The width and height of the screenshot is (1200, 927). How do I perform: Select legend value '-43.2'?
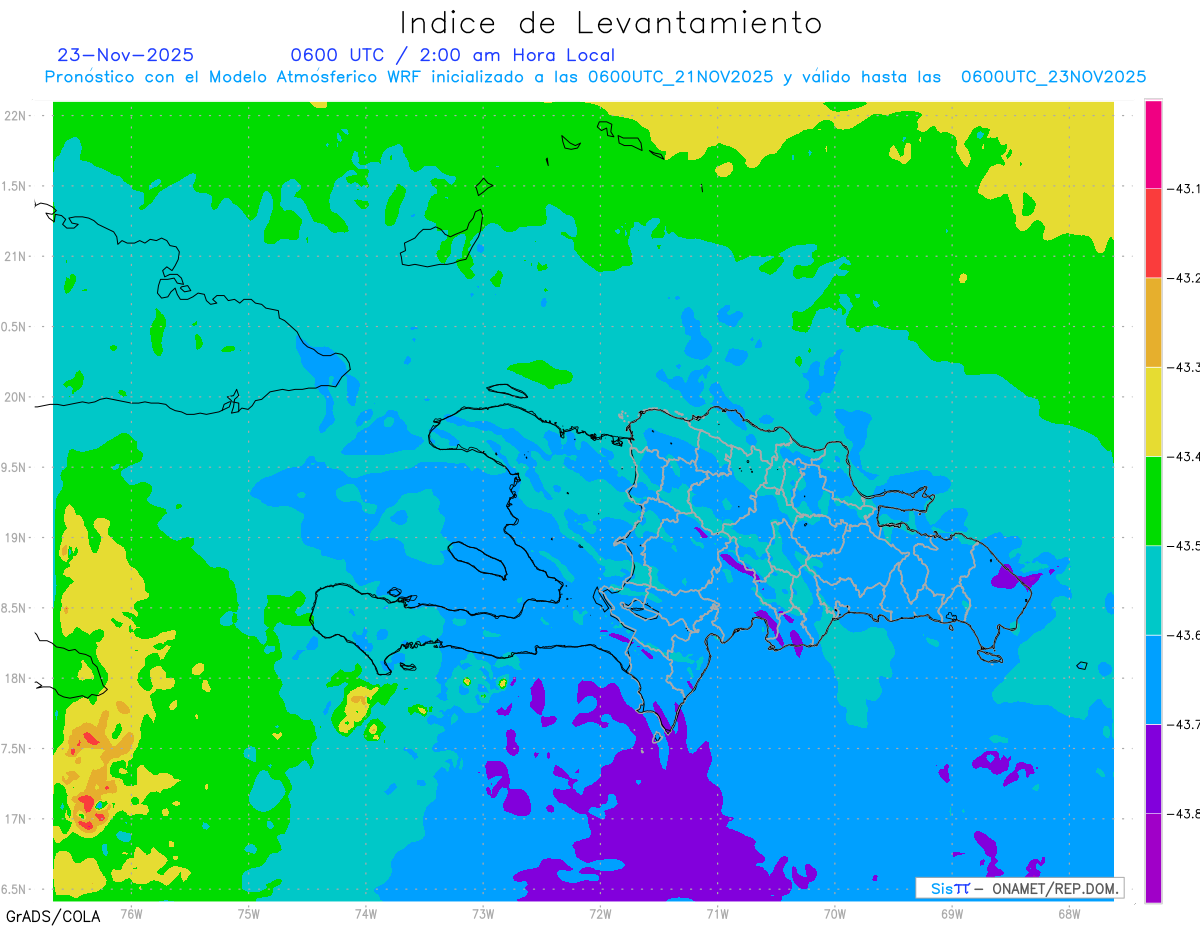(1184, 278)
